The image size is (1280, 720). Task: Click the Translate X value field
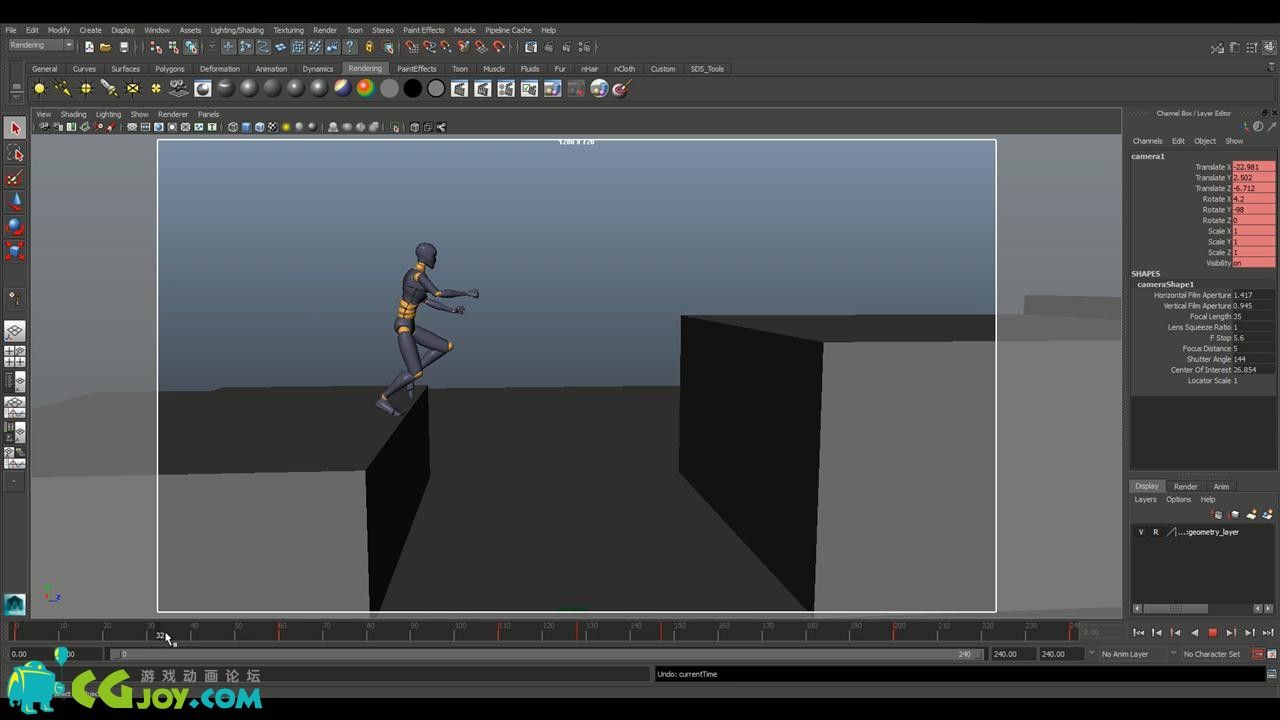(1254, 167)
